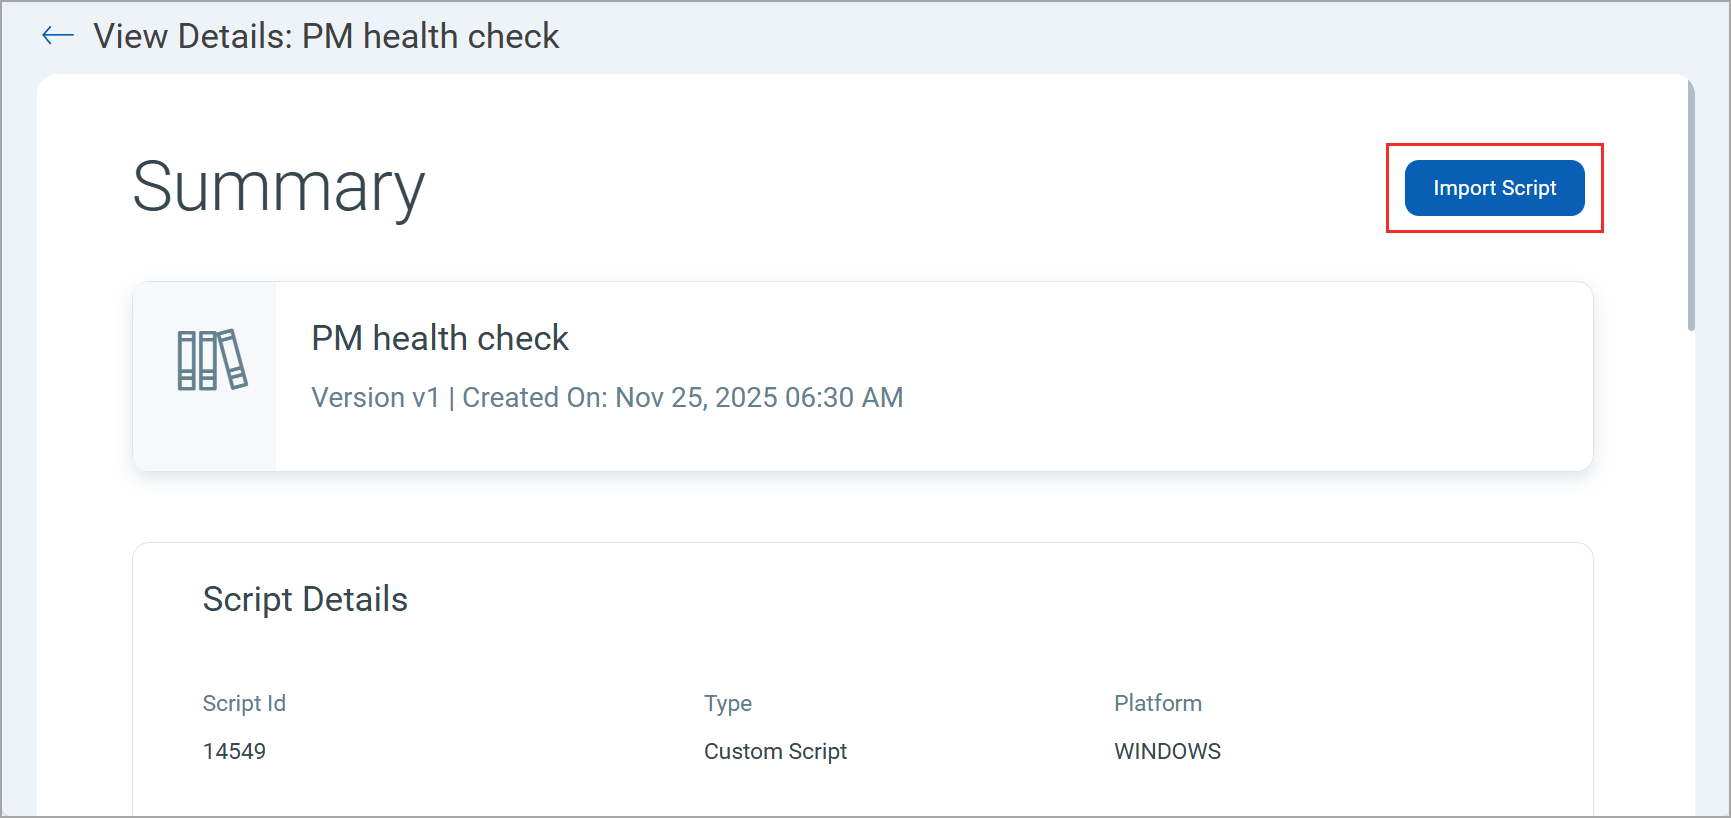Select the script ID value 14549
Image resolution: width=1731 pixels, height=818 pixels.
click(234, 752)
